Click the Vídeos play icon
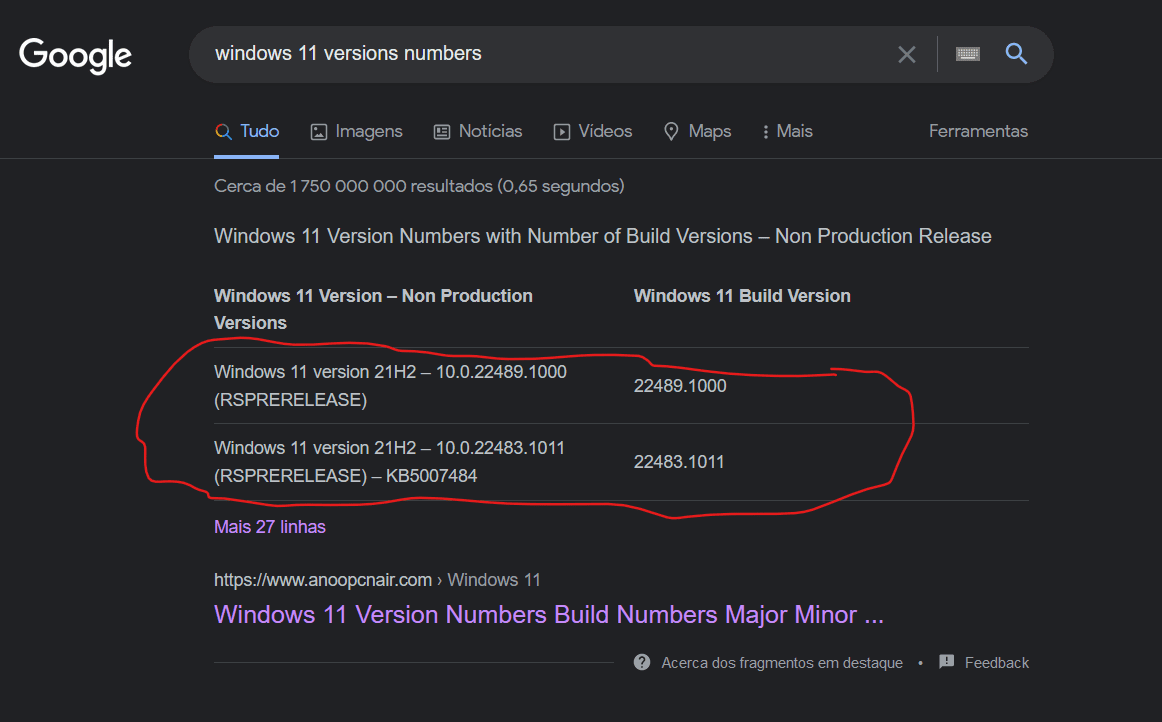 pyautogui.click(x=562, y=132)
